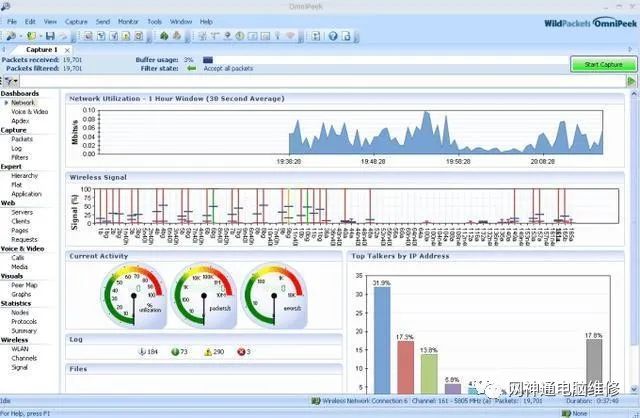Image resolution: width=640 pixels, height=418 pixels.
Task: Click the green round clock toolbar icon
Action: point(240,36)
